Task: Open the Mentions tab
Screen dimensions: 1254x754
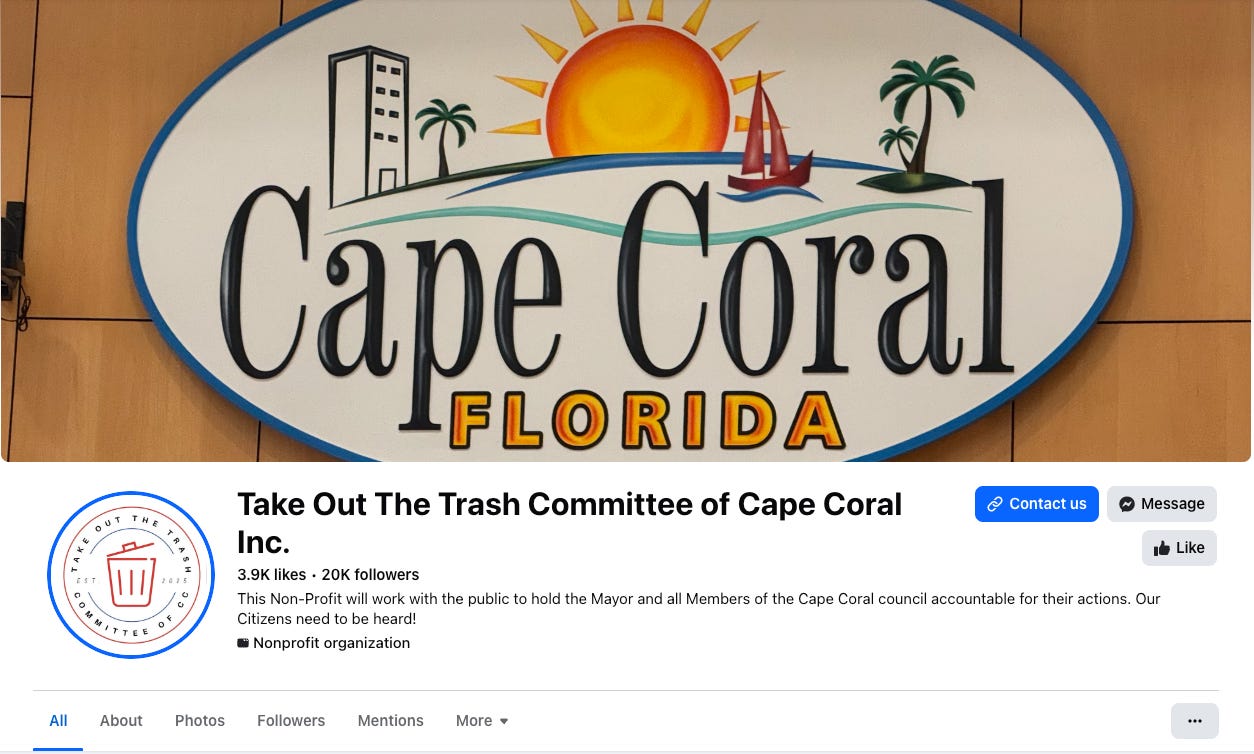Action: coord(391,720)
